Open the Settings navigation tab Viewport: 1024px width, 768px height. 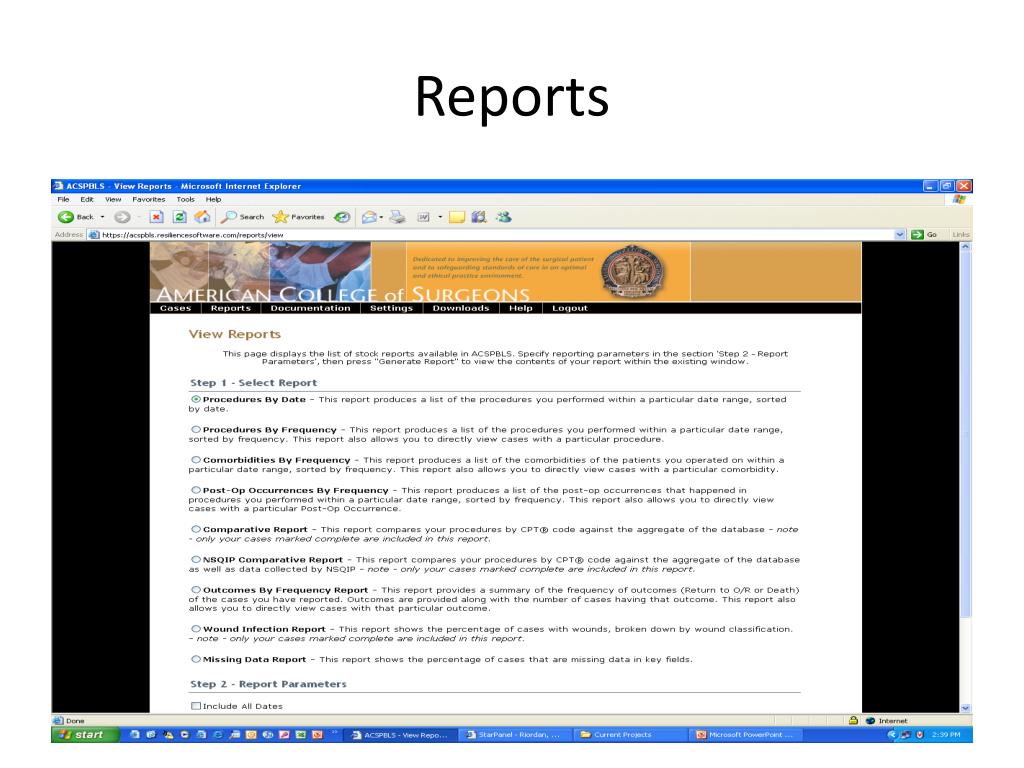(x=391, y=308)
